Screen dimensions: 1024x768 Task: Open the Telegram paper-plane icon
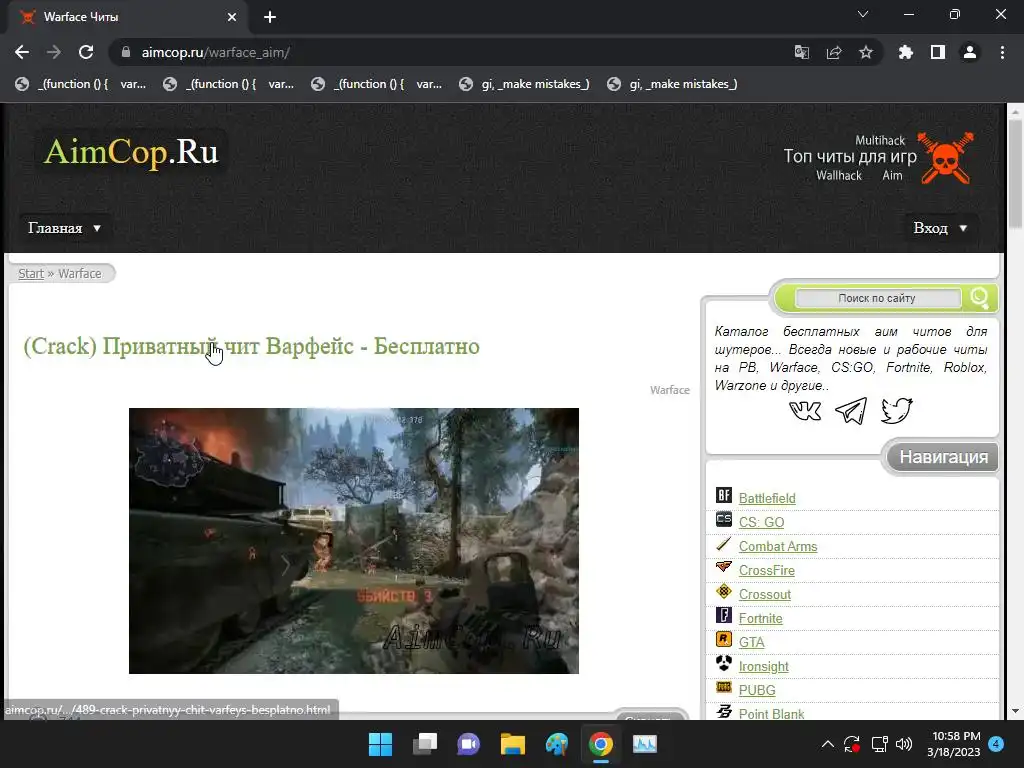(851, 411)
